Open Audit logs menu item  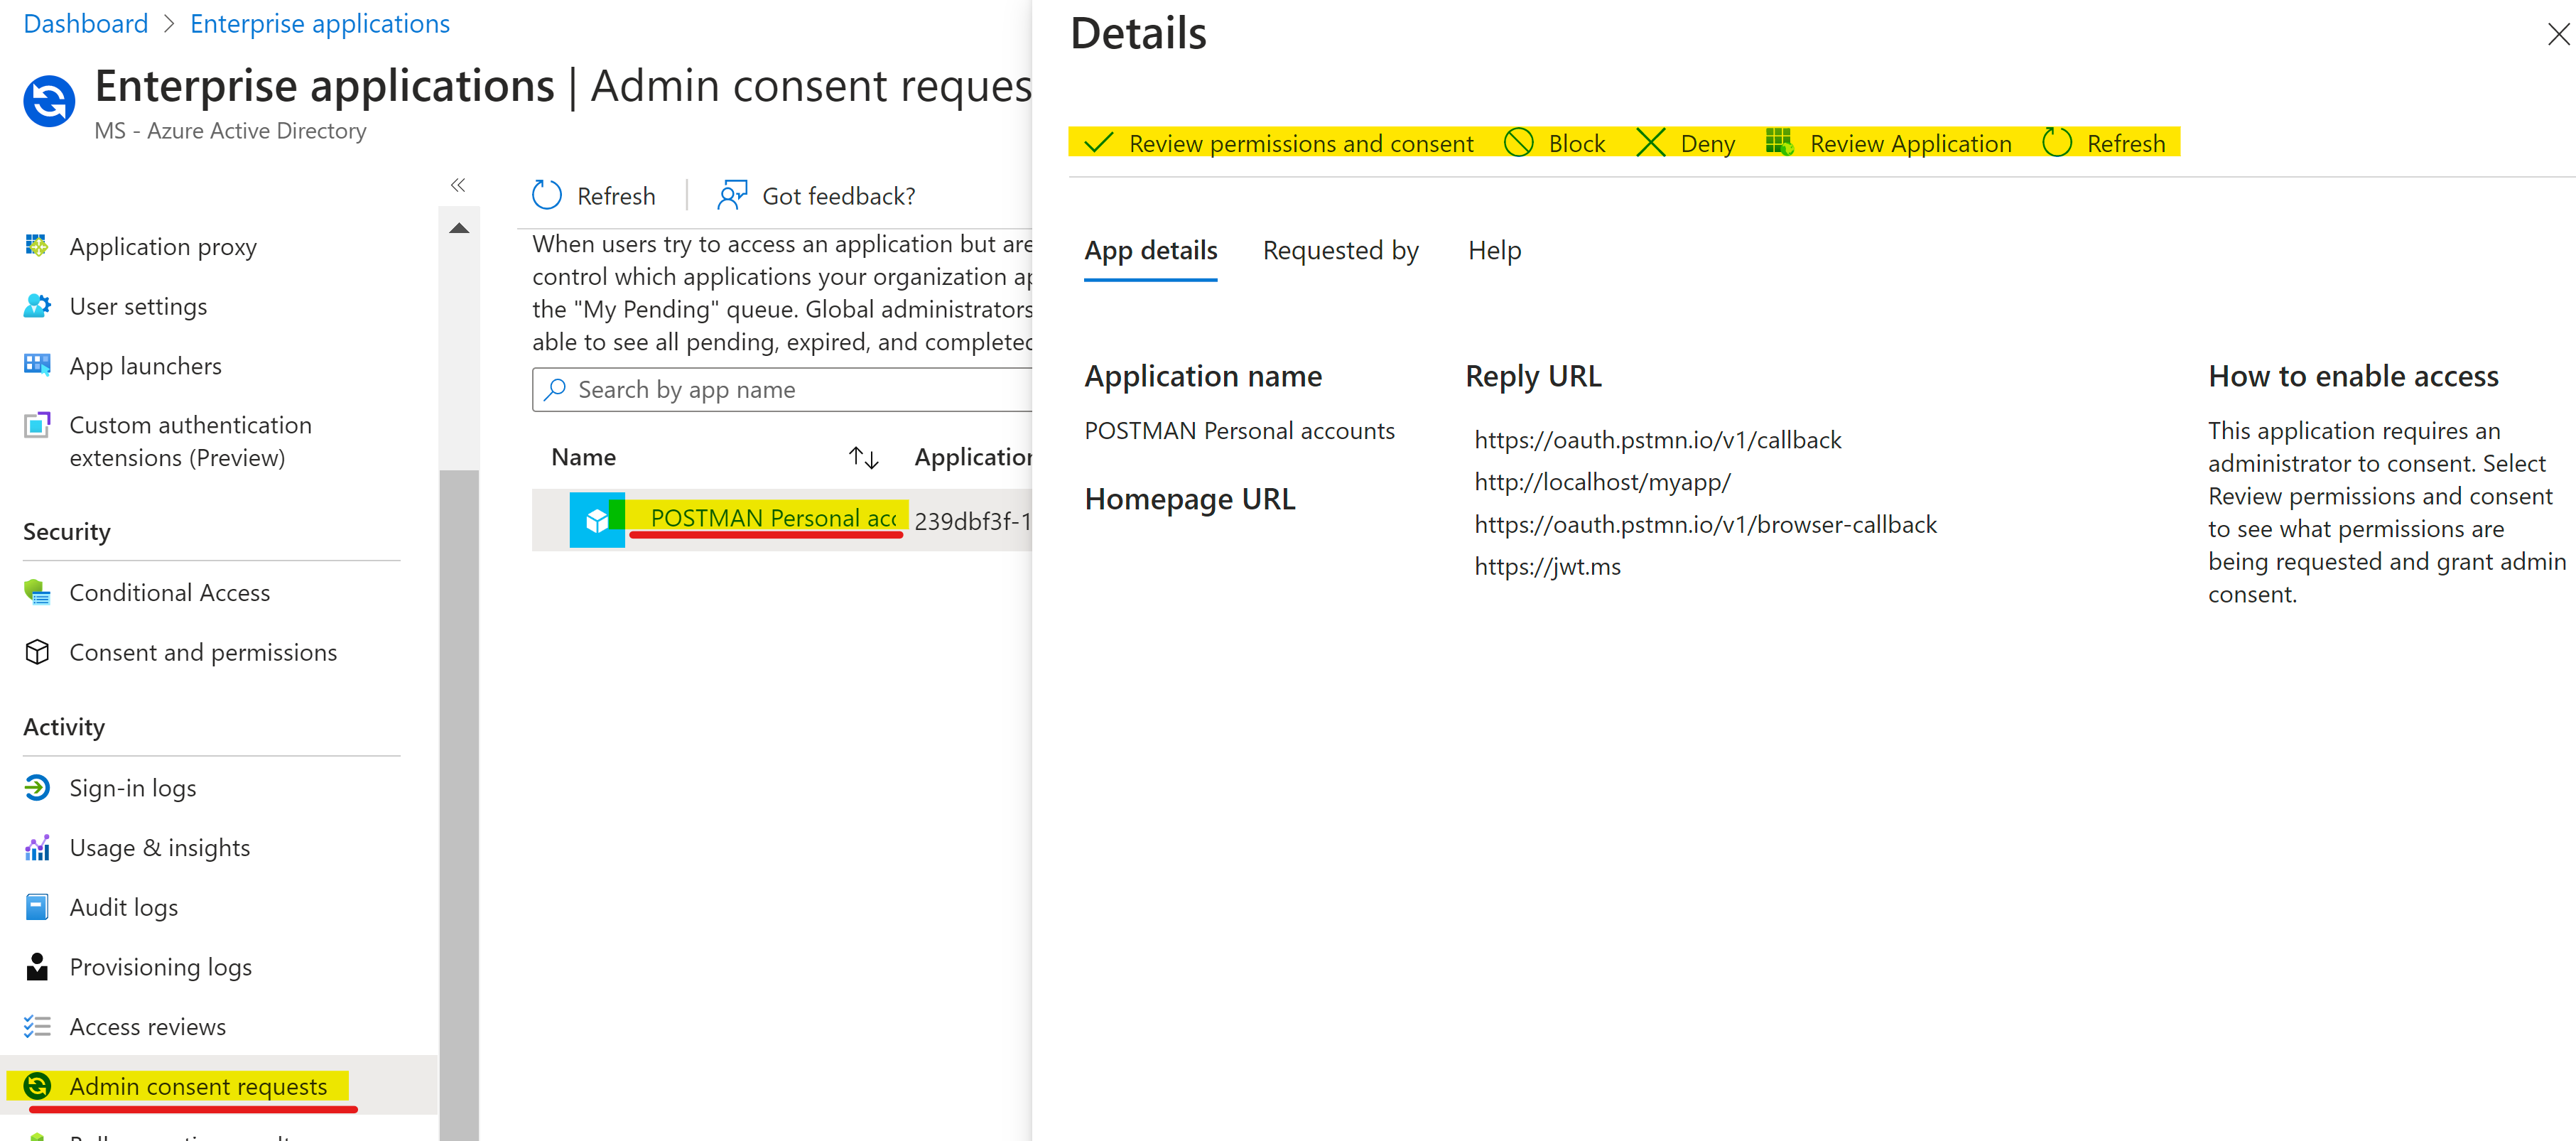click(x=124, y=907)
